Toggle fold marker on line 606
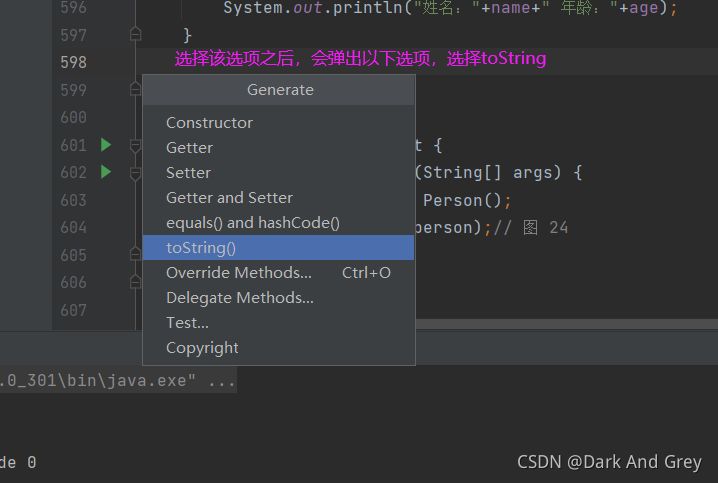The image size is (718, 483). point(136,282)
